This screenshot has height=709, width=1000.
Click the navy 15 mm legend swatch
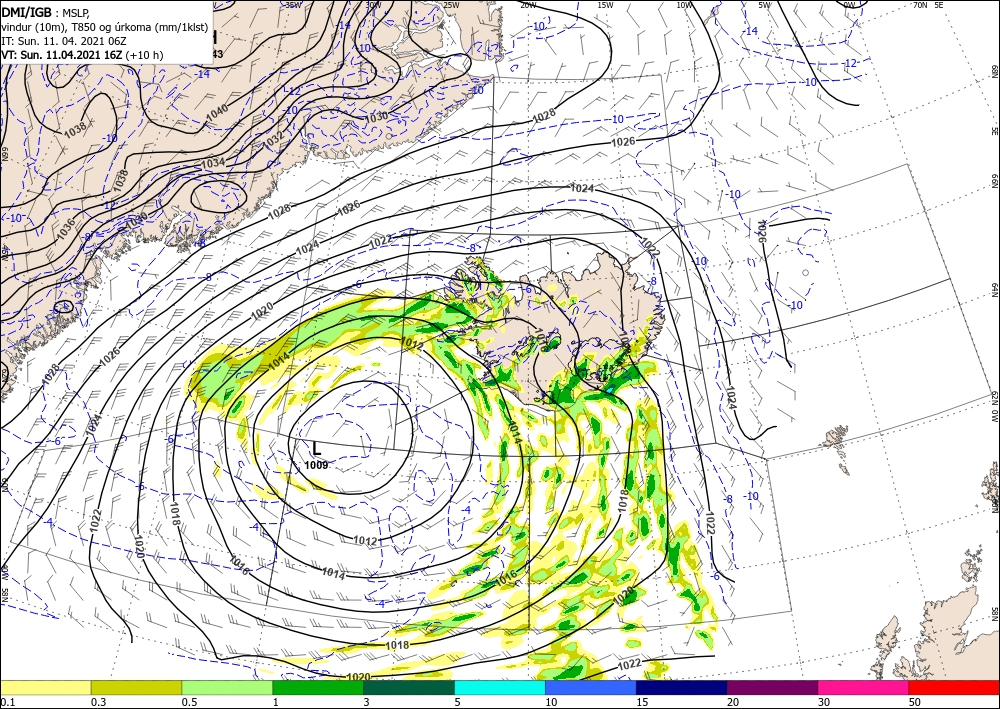coord(682,687)
